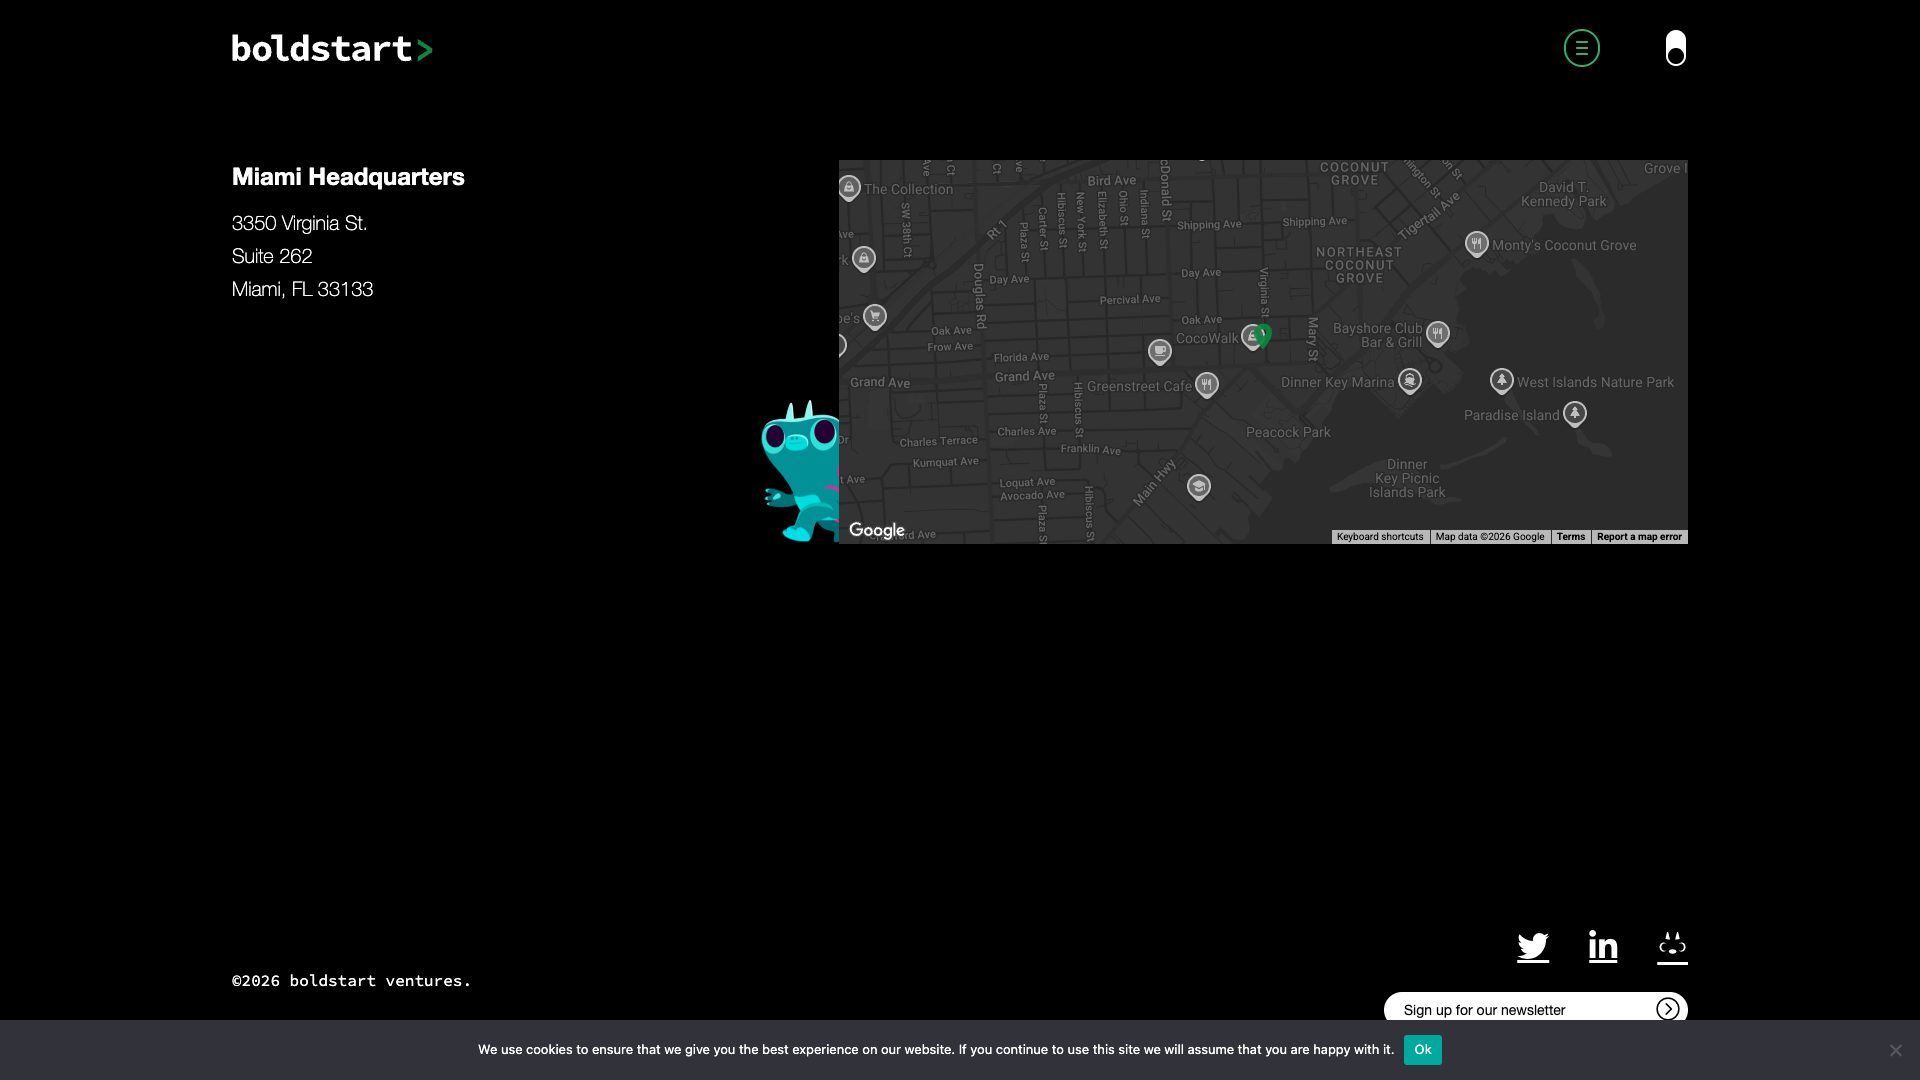
Task: Click the West Islands Nature Park marker
Action: [x=1501, y=380]
